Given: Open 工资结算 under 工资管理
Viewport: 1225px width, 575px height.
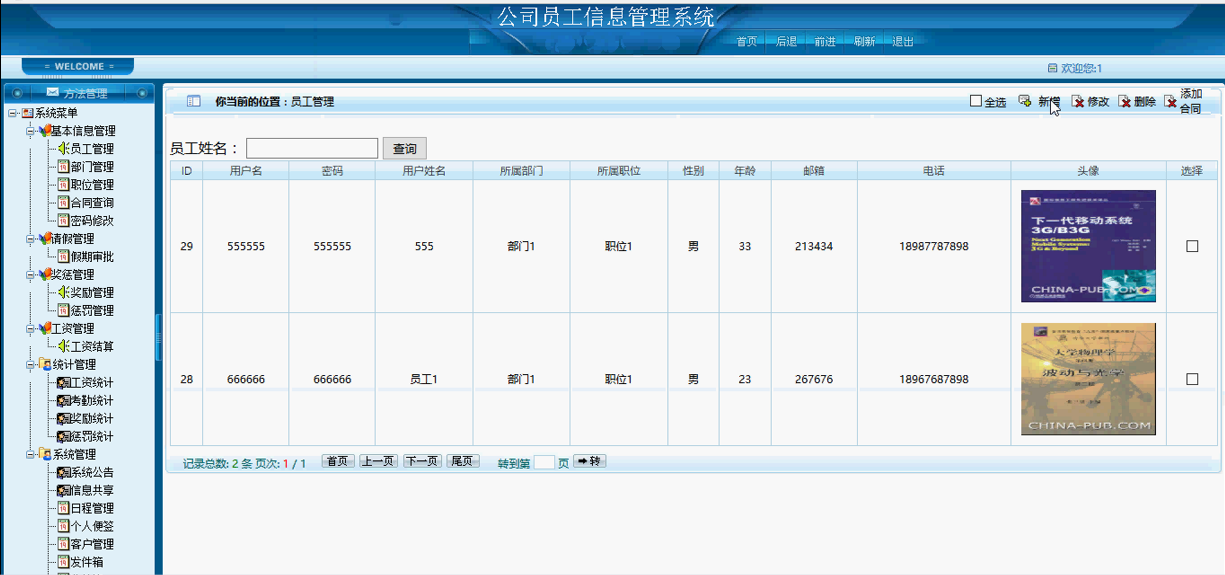Looking at the screenshot, I should click(91, 347).
